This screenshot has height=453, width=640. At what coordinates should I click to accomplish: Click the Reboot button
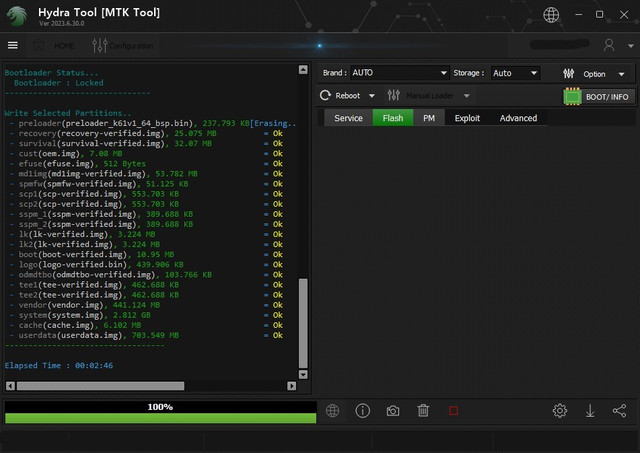(x=340, y=96)
